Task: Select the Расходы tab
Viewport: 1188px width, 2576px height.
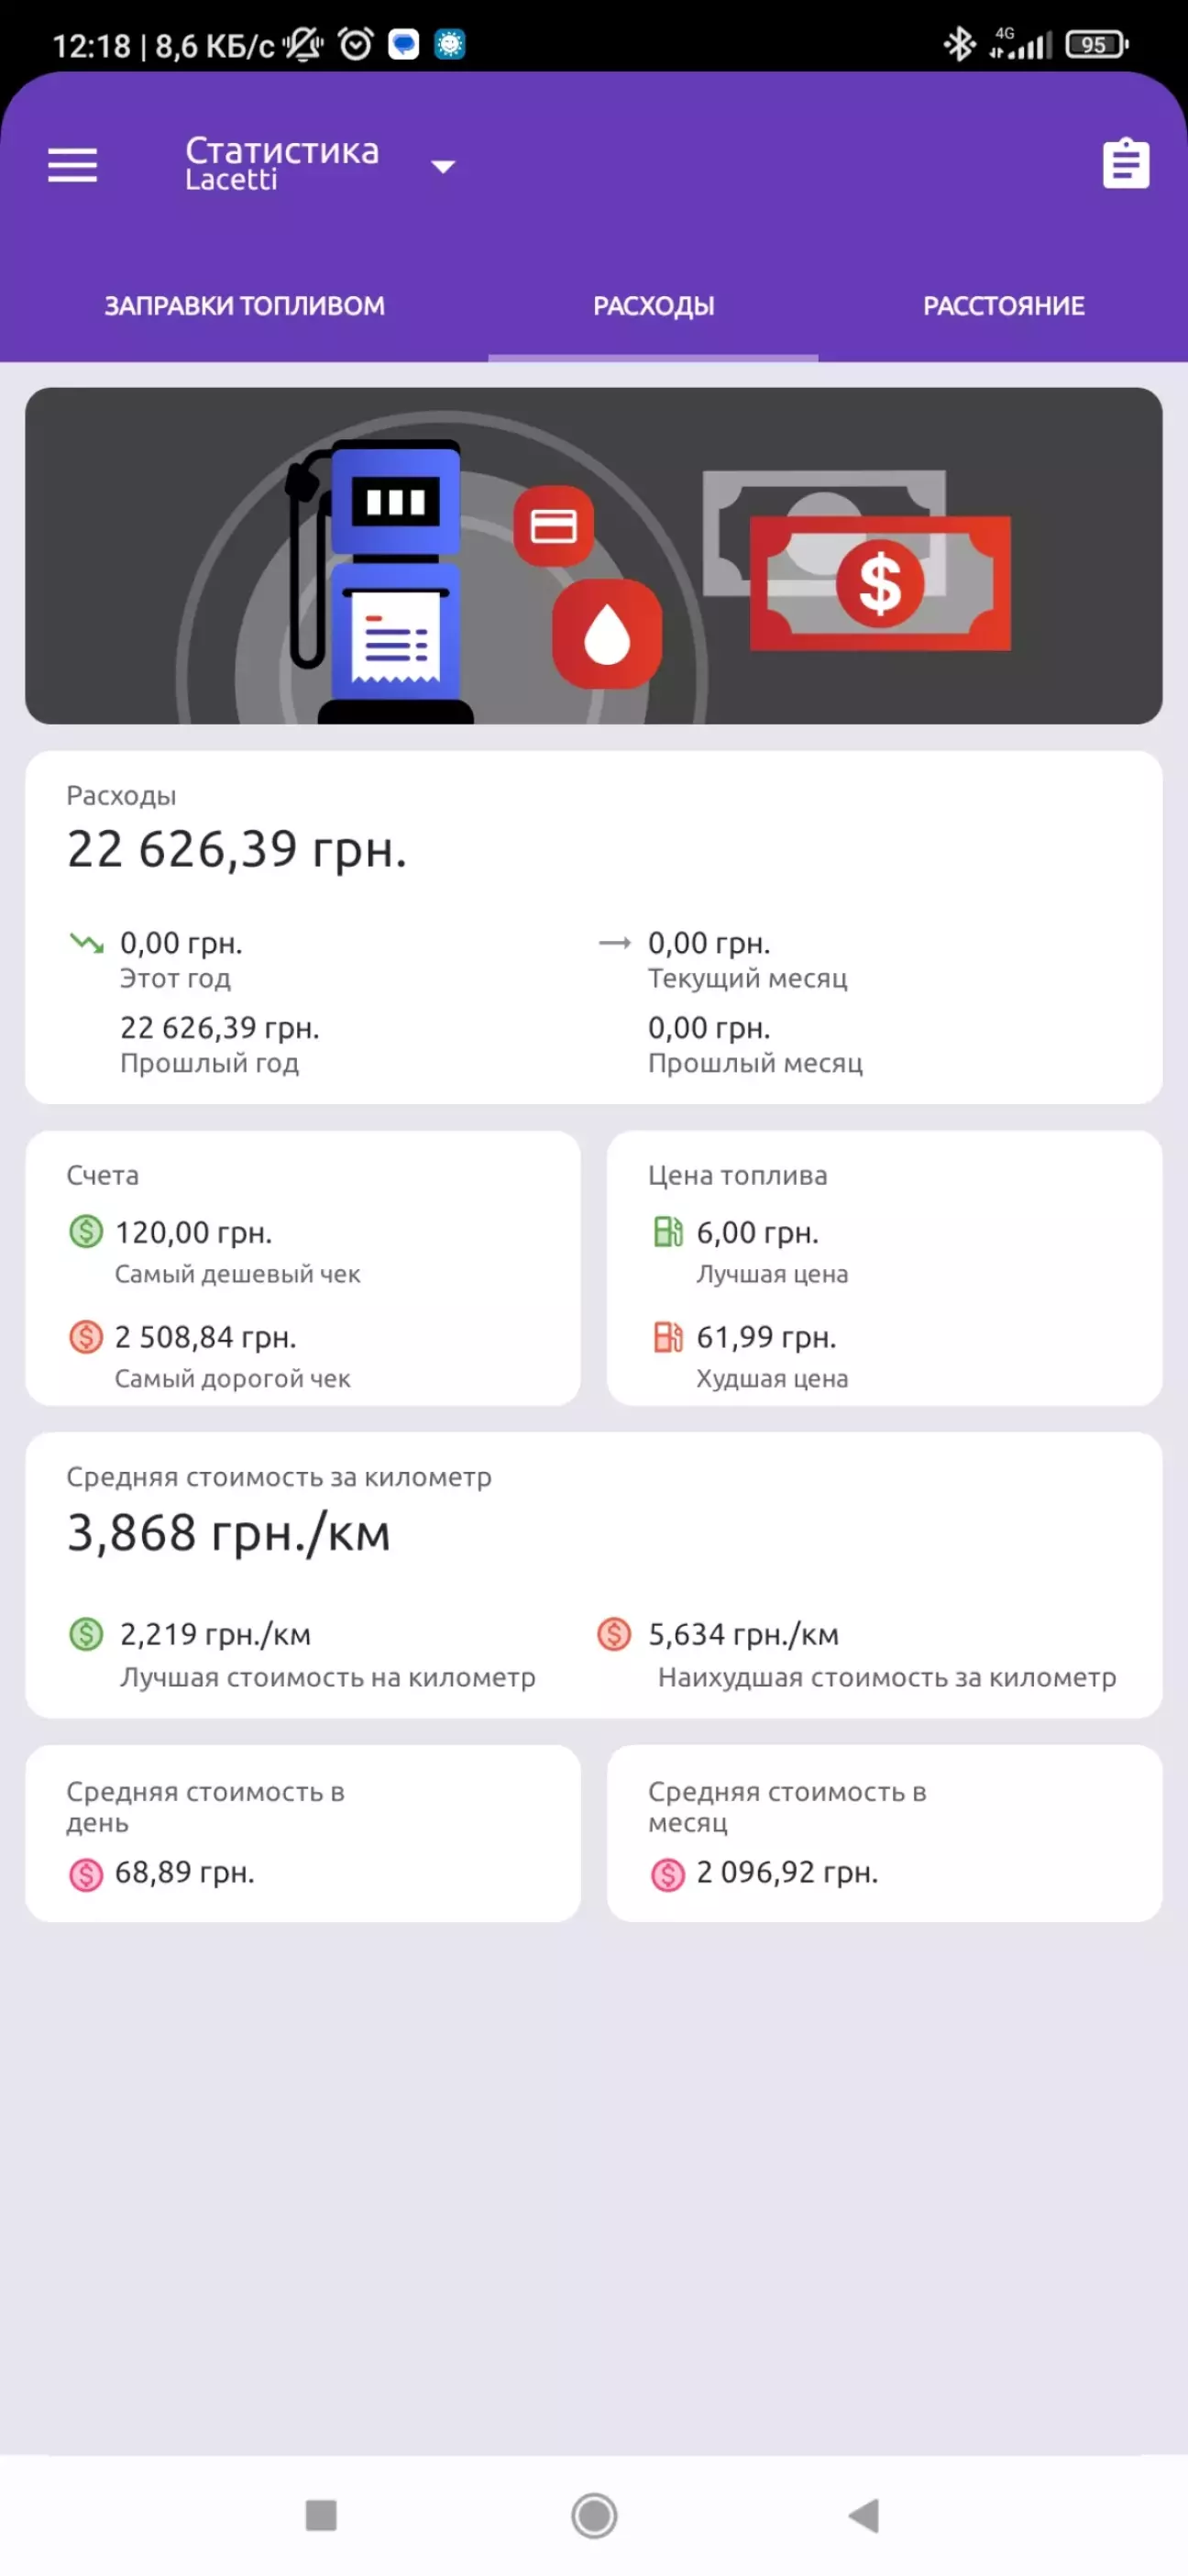Action: (x=653, y=306)
